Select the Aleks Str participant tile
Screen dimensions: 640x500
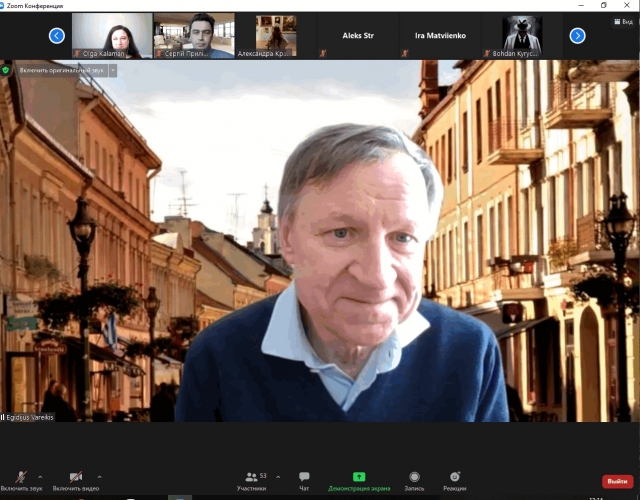point(357,35)
